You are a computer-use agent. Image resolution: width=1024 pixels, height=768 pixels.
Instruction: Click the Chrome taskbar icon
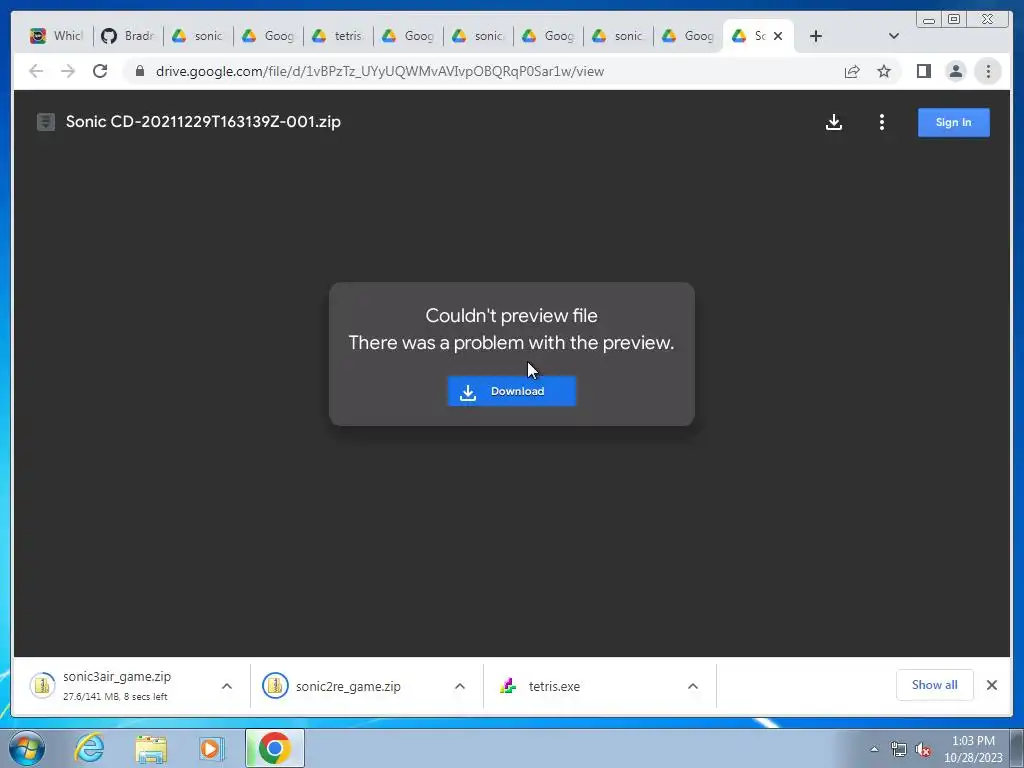(x=274, y=748)
